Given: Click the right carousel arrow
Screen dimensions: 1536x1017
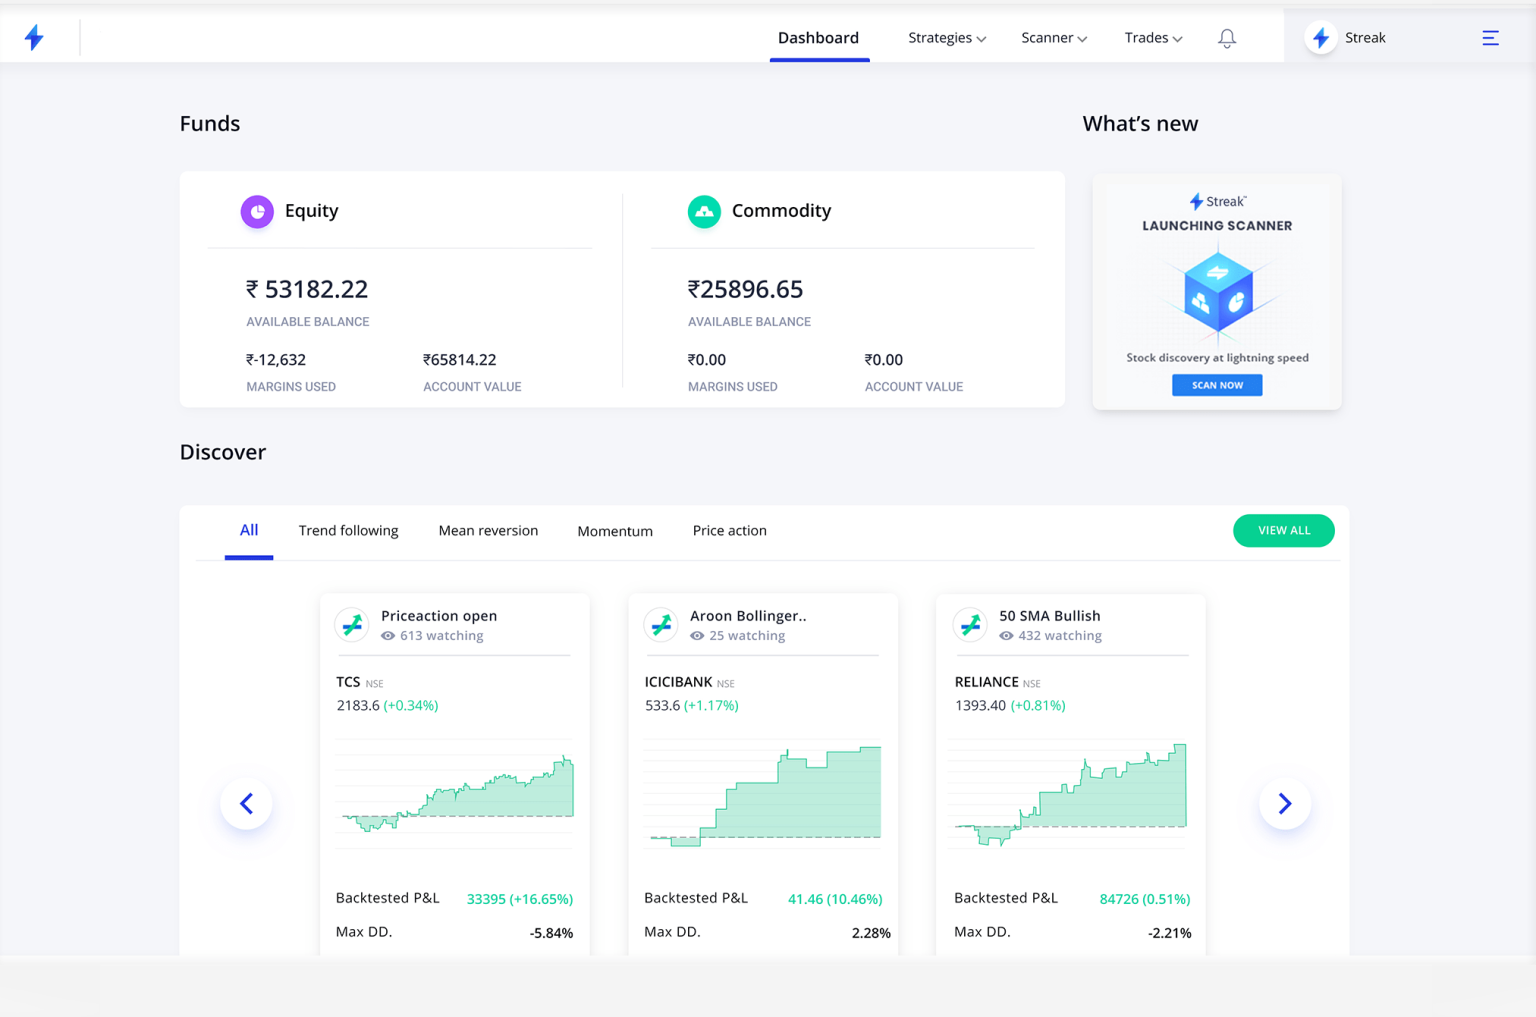Looking at the screenshot, I should pos(1285,803).
